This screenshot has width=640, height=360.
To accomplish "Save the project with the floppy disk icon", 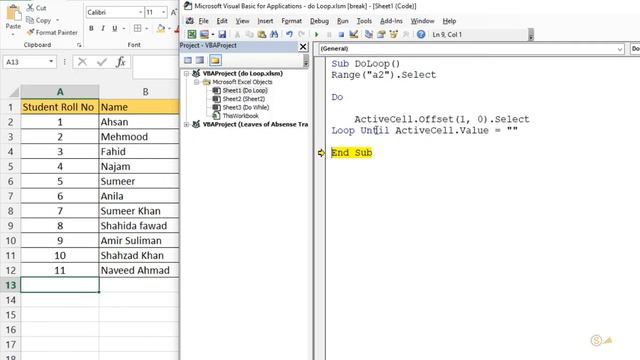I will tap(222, 35).
